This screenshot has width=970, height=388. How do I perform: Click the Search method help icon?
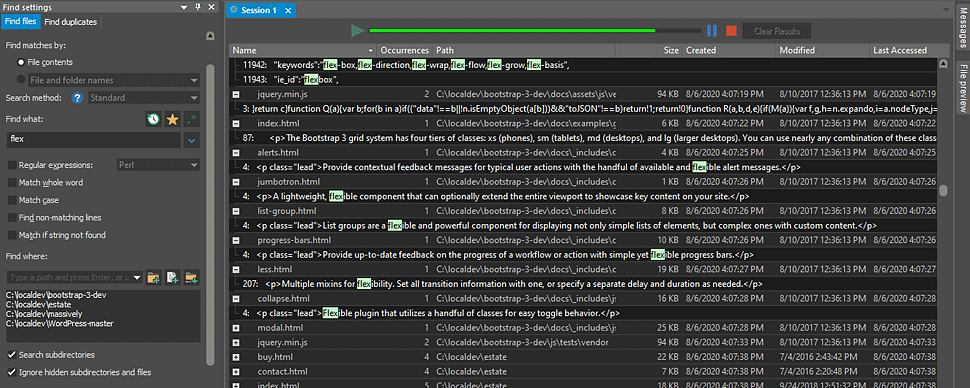point(77,98)
